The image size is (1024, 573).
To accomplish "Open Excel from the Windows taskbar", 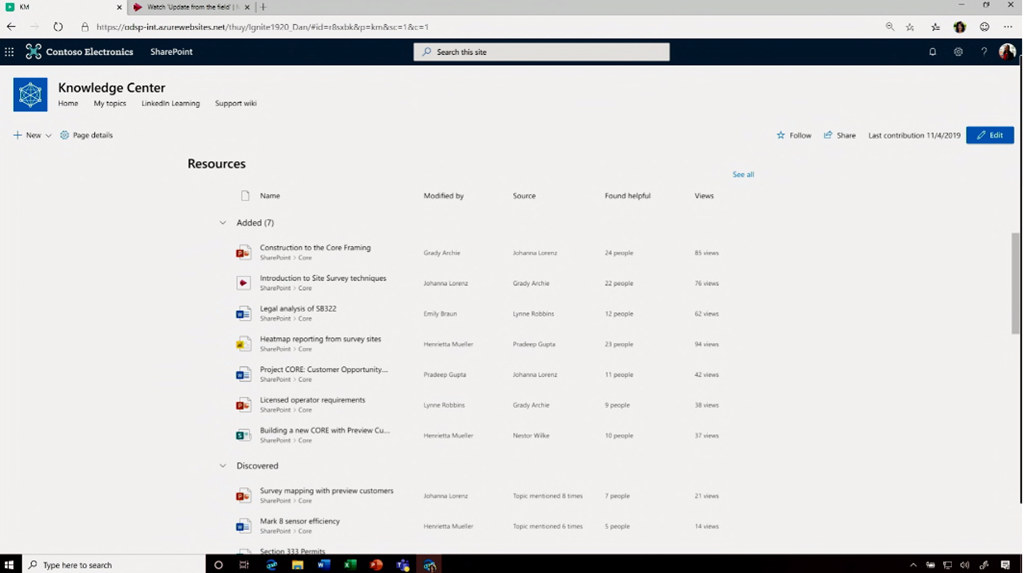I will tap(350, 565).
